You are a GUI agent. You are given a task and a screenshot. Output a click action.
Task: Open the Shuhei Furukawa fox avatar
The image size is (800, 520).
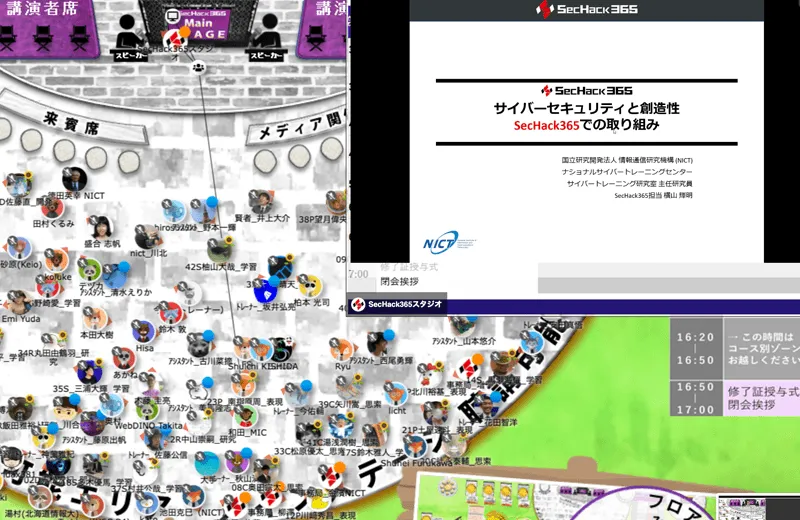tap(416, 448)
